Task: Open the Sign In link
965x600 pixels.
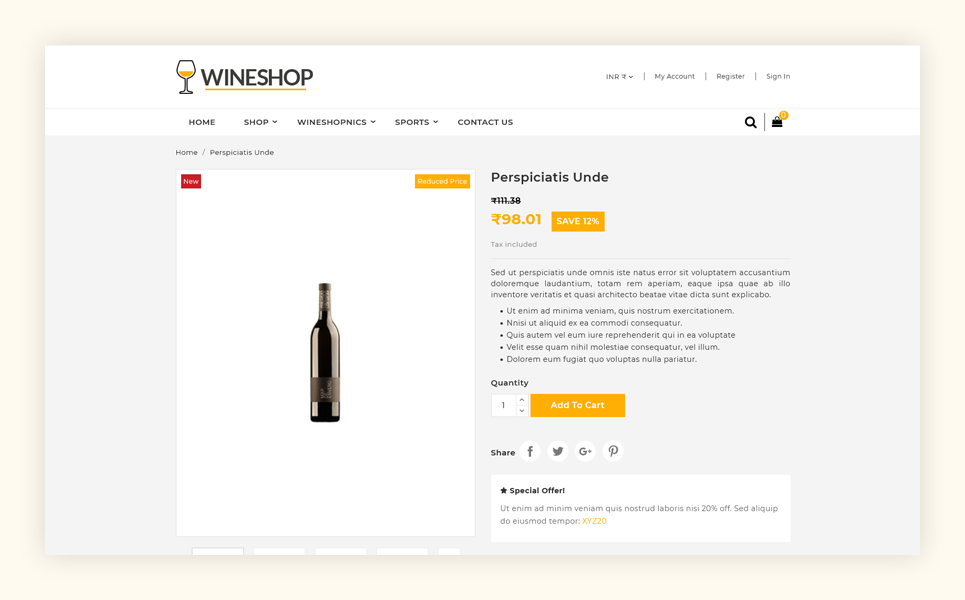Action: (778, 76)
